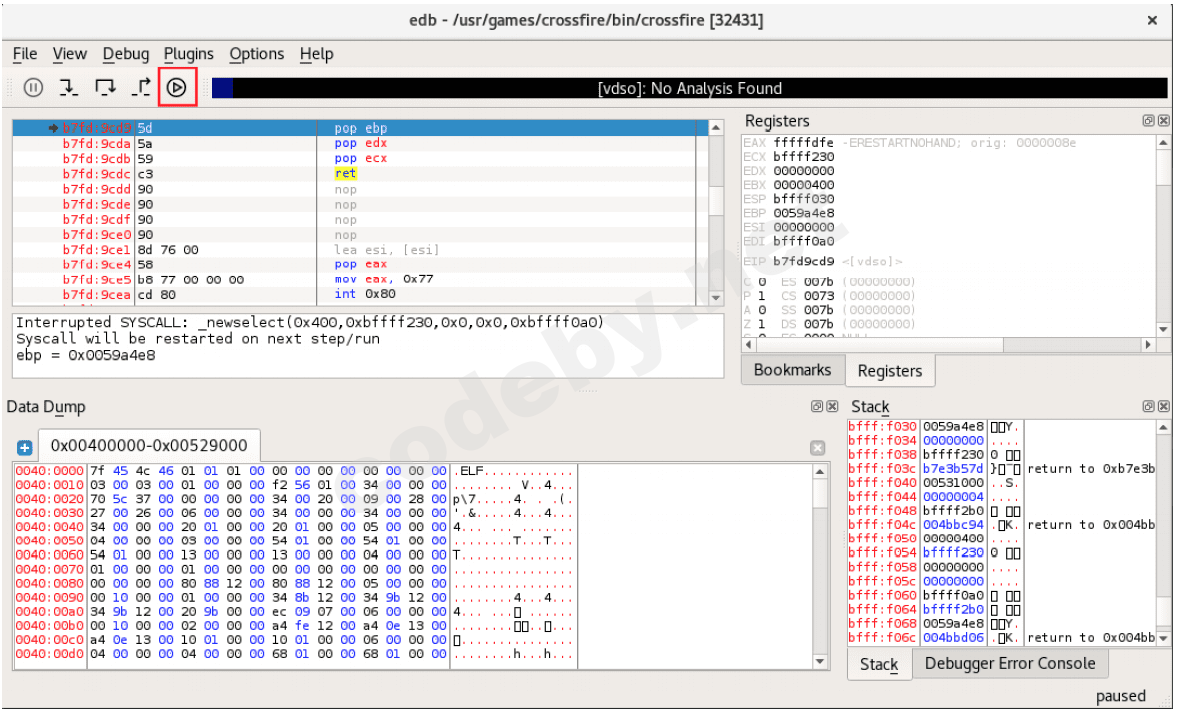Open the Help menu
Screen dimensions: 1177x712
[x=316, y=54]
